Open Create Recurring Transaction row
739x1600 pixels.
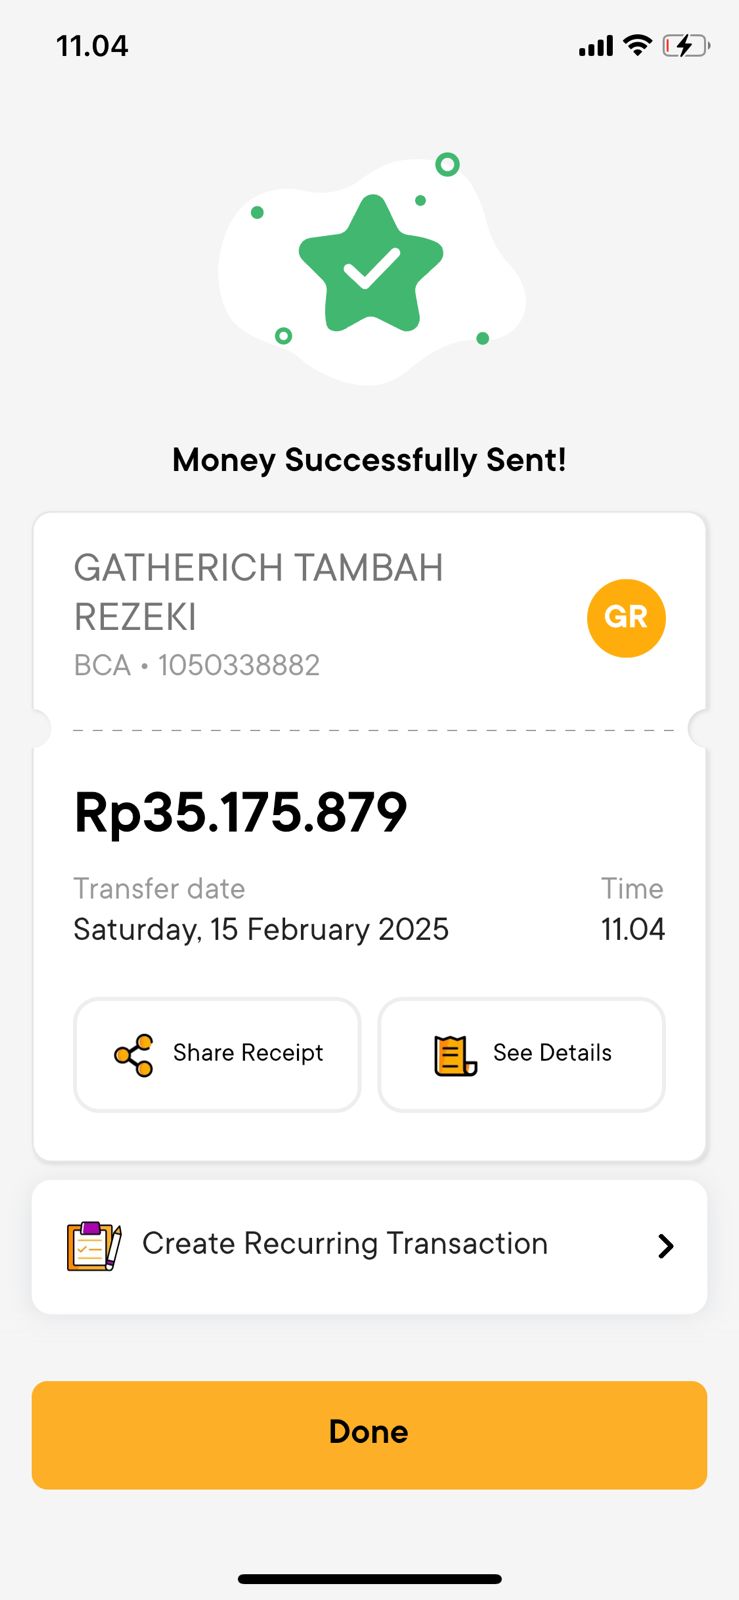[x=369, y=1246]
